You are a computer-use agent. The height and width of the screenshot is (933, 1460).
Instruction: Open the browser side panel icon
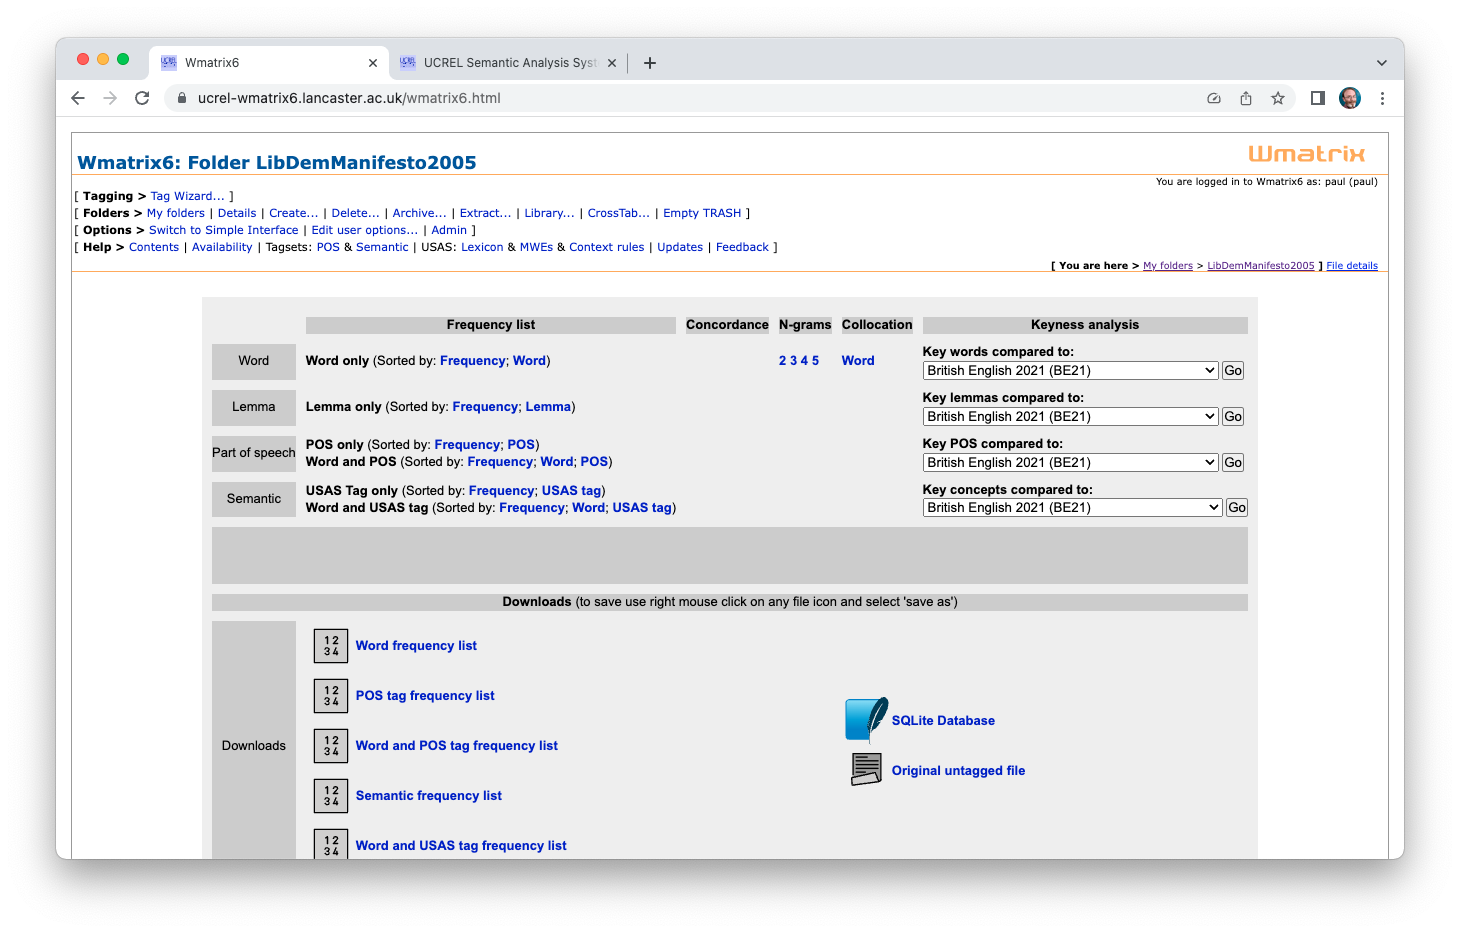[1318, 98]
